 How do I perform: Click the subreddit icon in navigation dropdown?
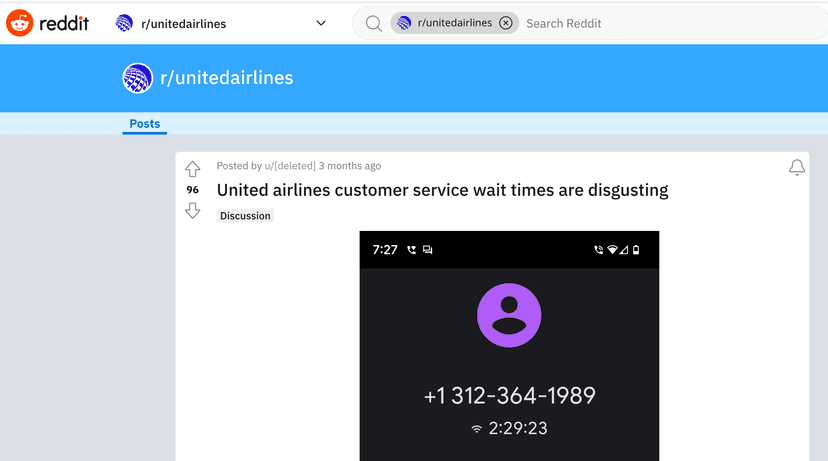pos(124,23)
